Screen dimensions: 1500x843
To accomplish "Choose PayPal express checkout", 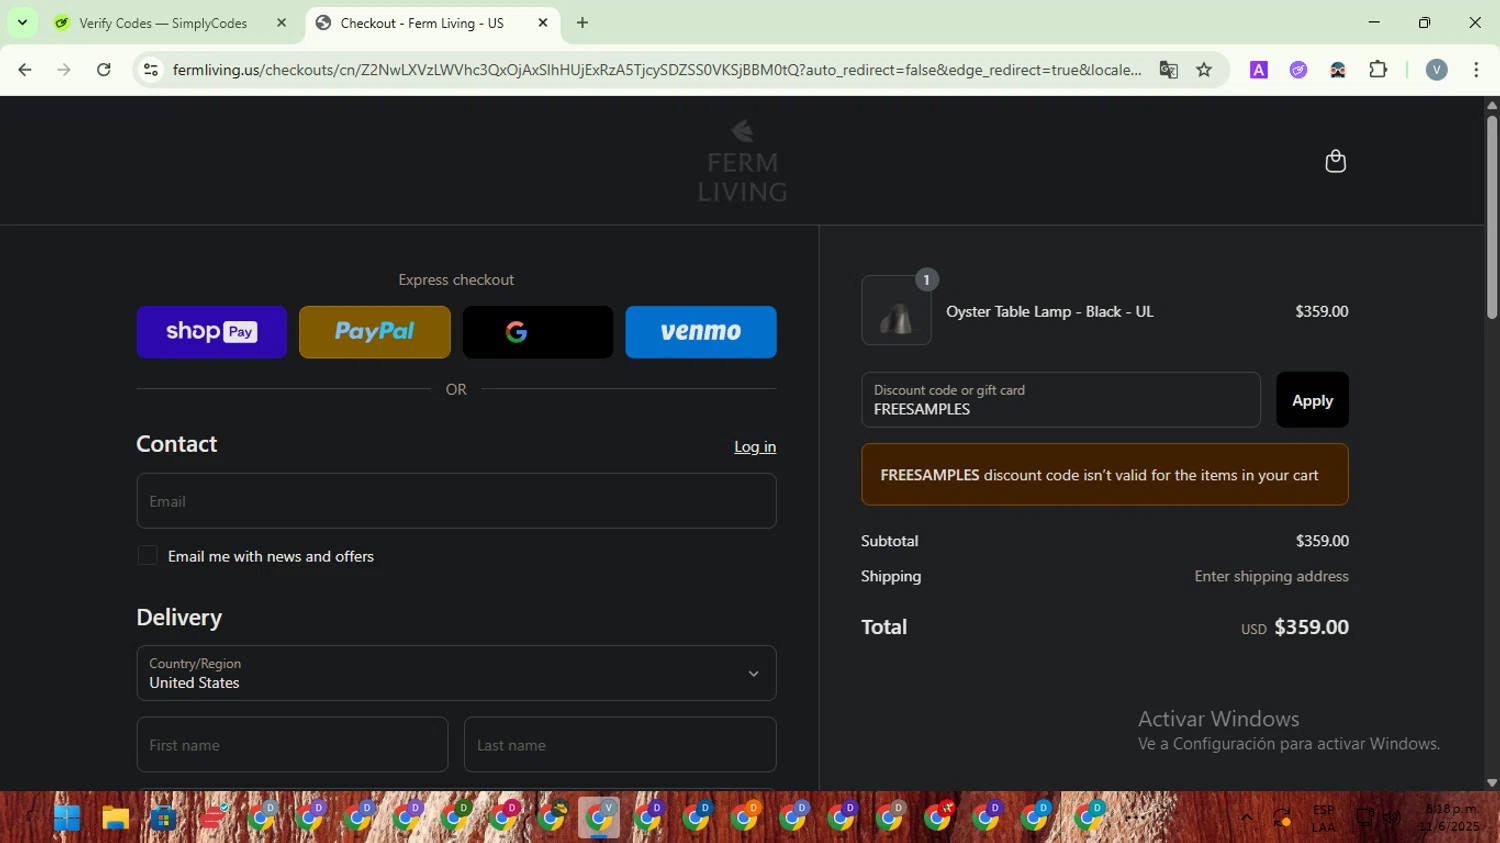I will pos(375,332).
